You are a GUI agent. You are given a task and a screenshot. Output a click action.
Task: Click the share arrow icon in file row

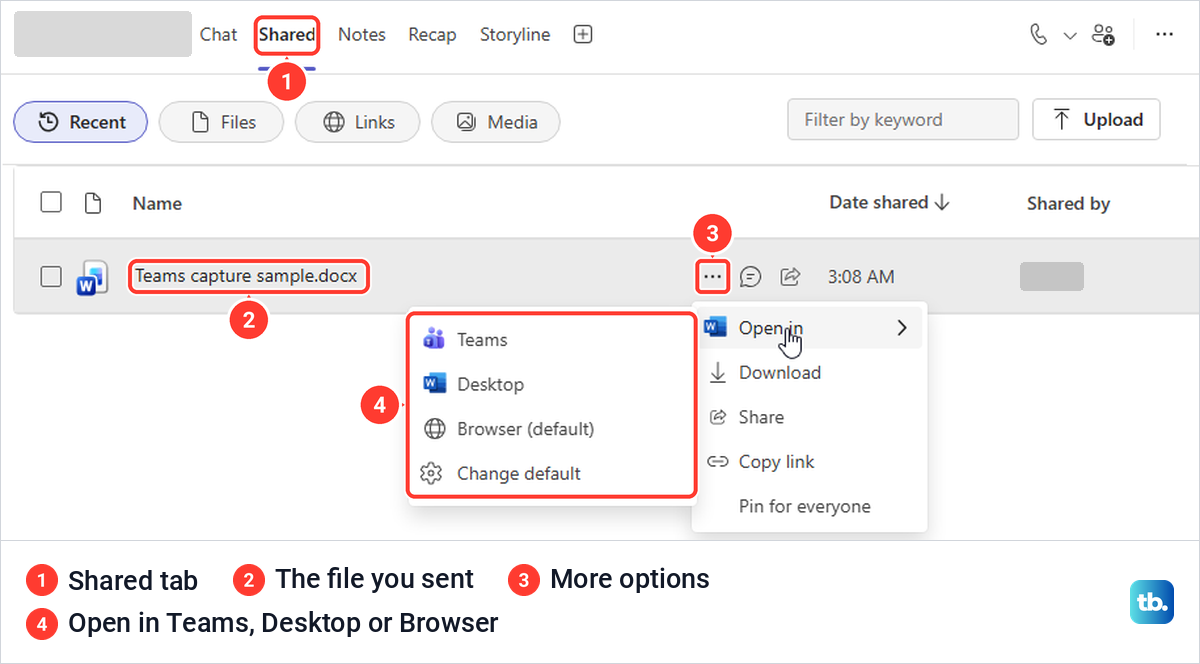coord(790,277)
